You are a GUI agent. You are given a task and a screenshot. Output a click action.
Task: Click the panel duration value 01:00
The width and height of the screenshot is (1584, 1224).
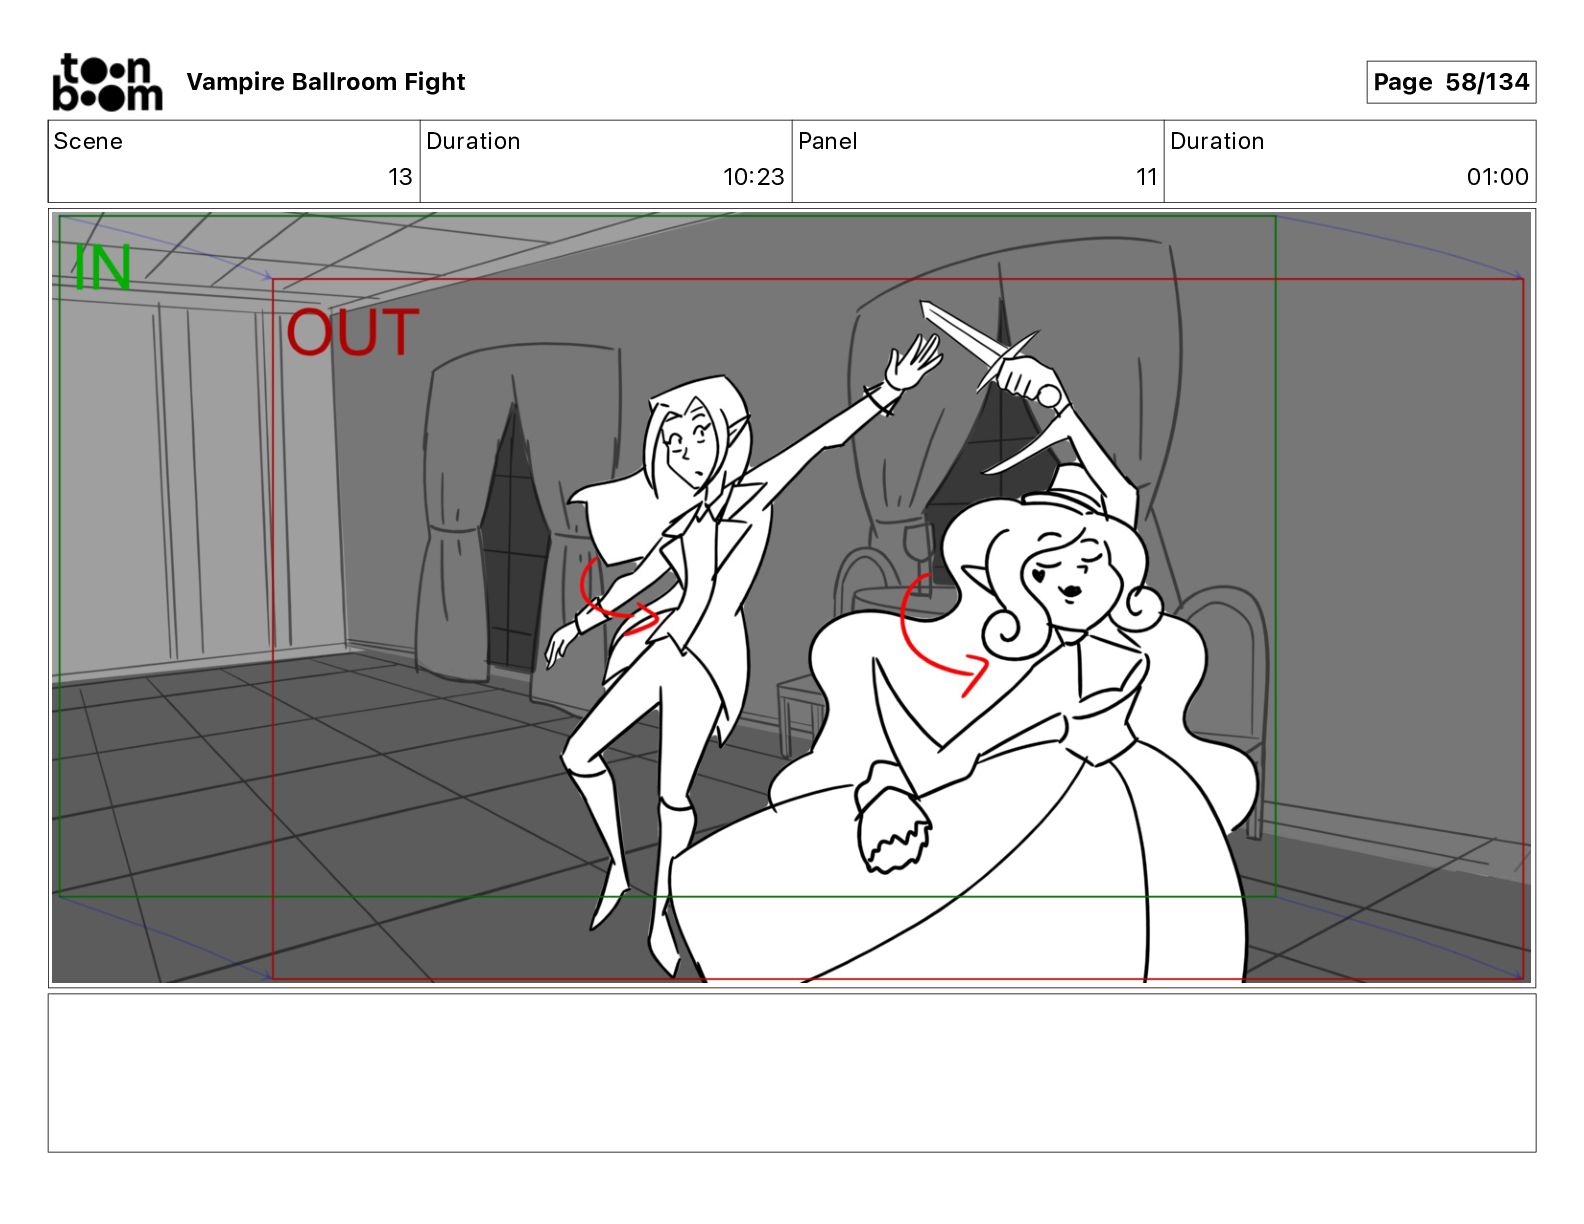(x=1497, y=177)
